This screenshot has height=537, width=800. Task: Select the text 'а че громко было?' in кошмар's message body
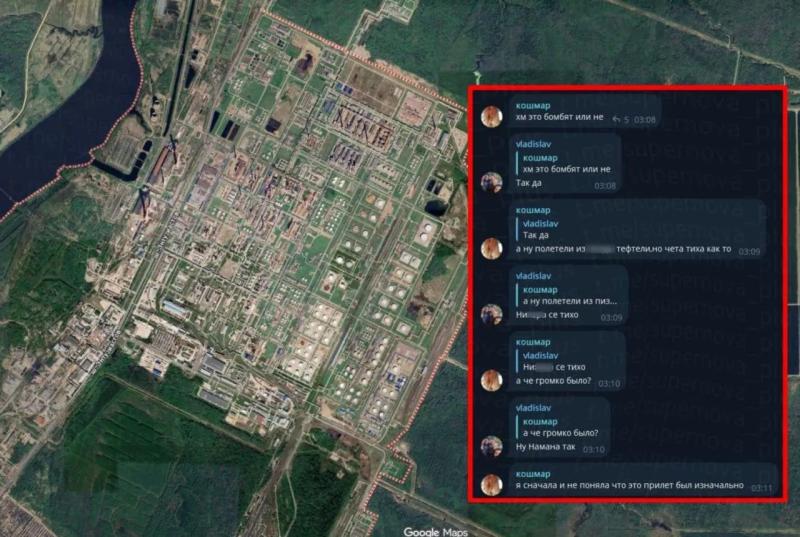(x=554, y=381)
